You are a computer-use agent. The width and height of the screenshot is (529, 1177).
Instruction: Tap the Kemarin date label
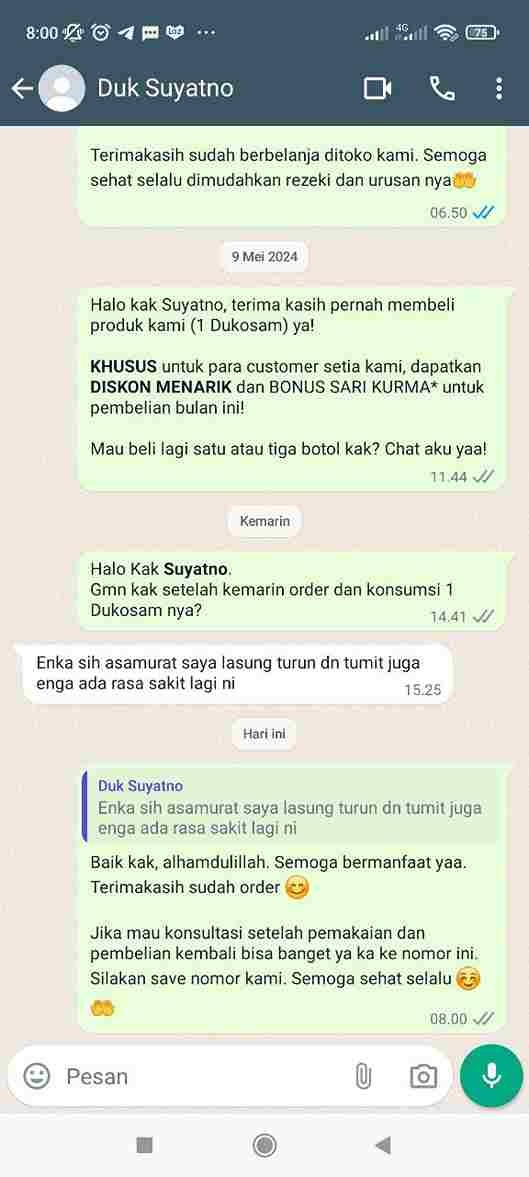point(264,520)
